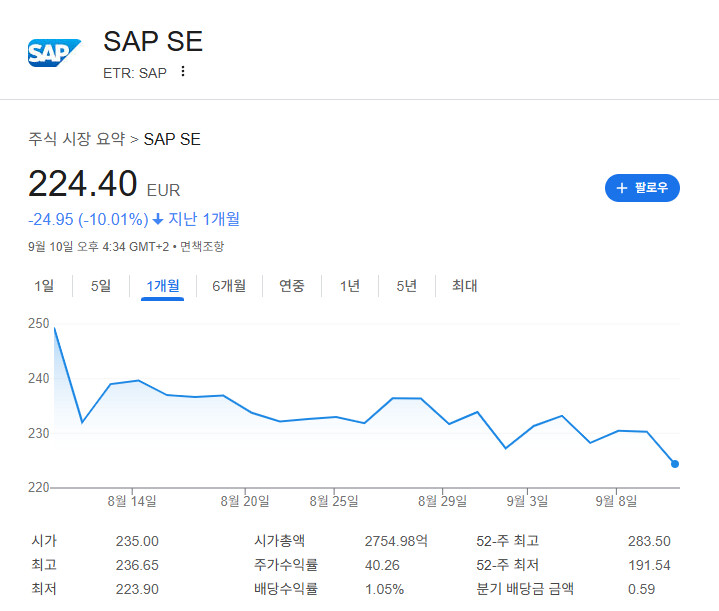
Task: Show the 연중 year-to-date chart
Action: coord(292,286)
